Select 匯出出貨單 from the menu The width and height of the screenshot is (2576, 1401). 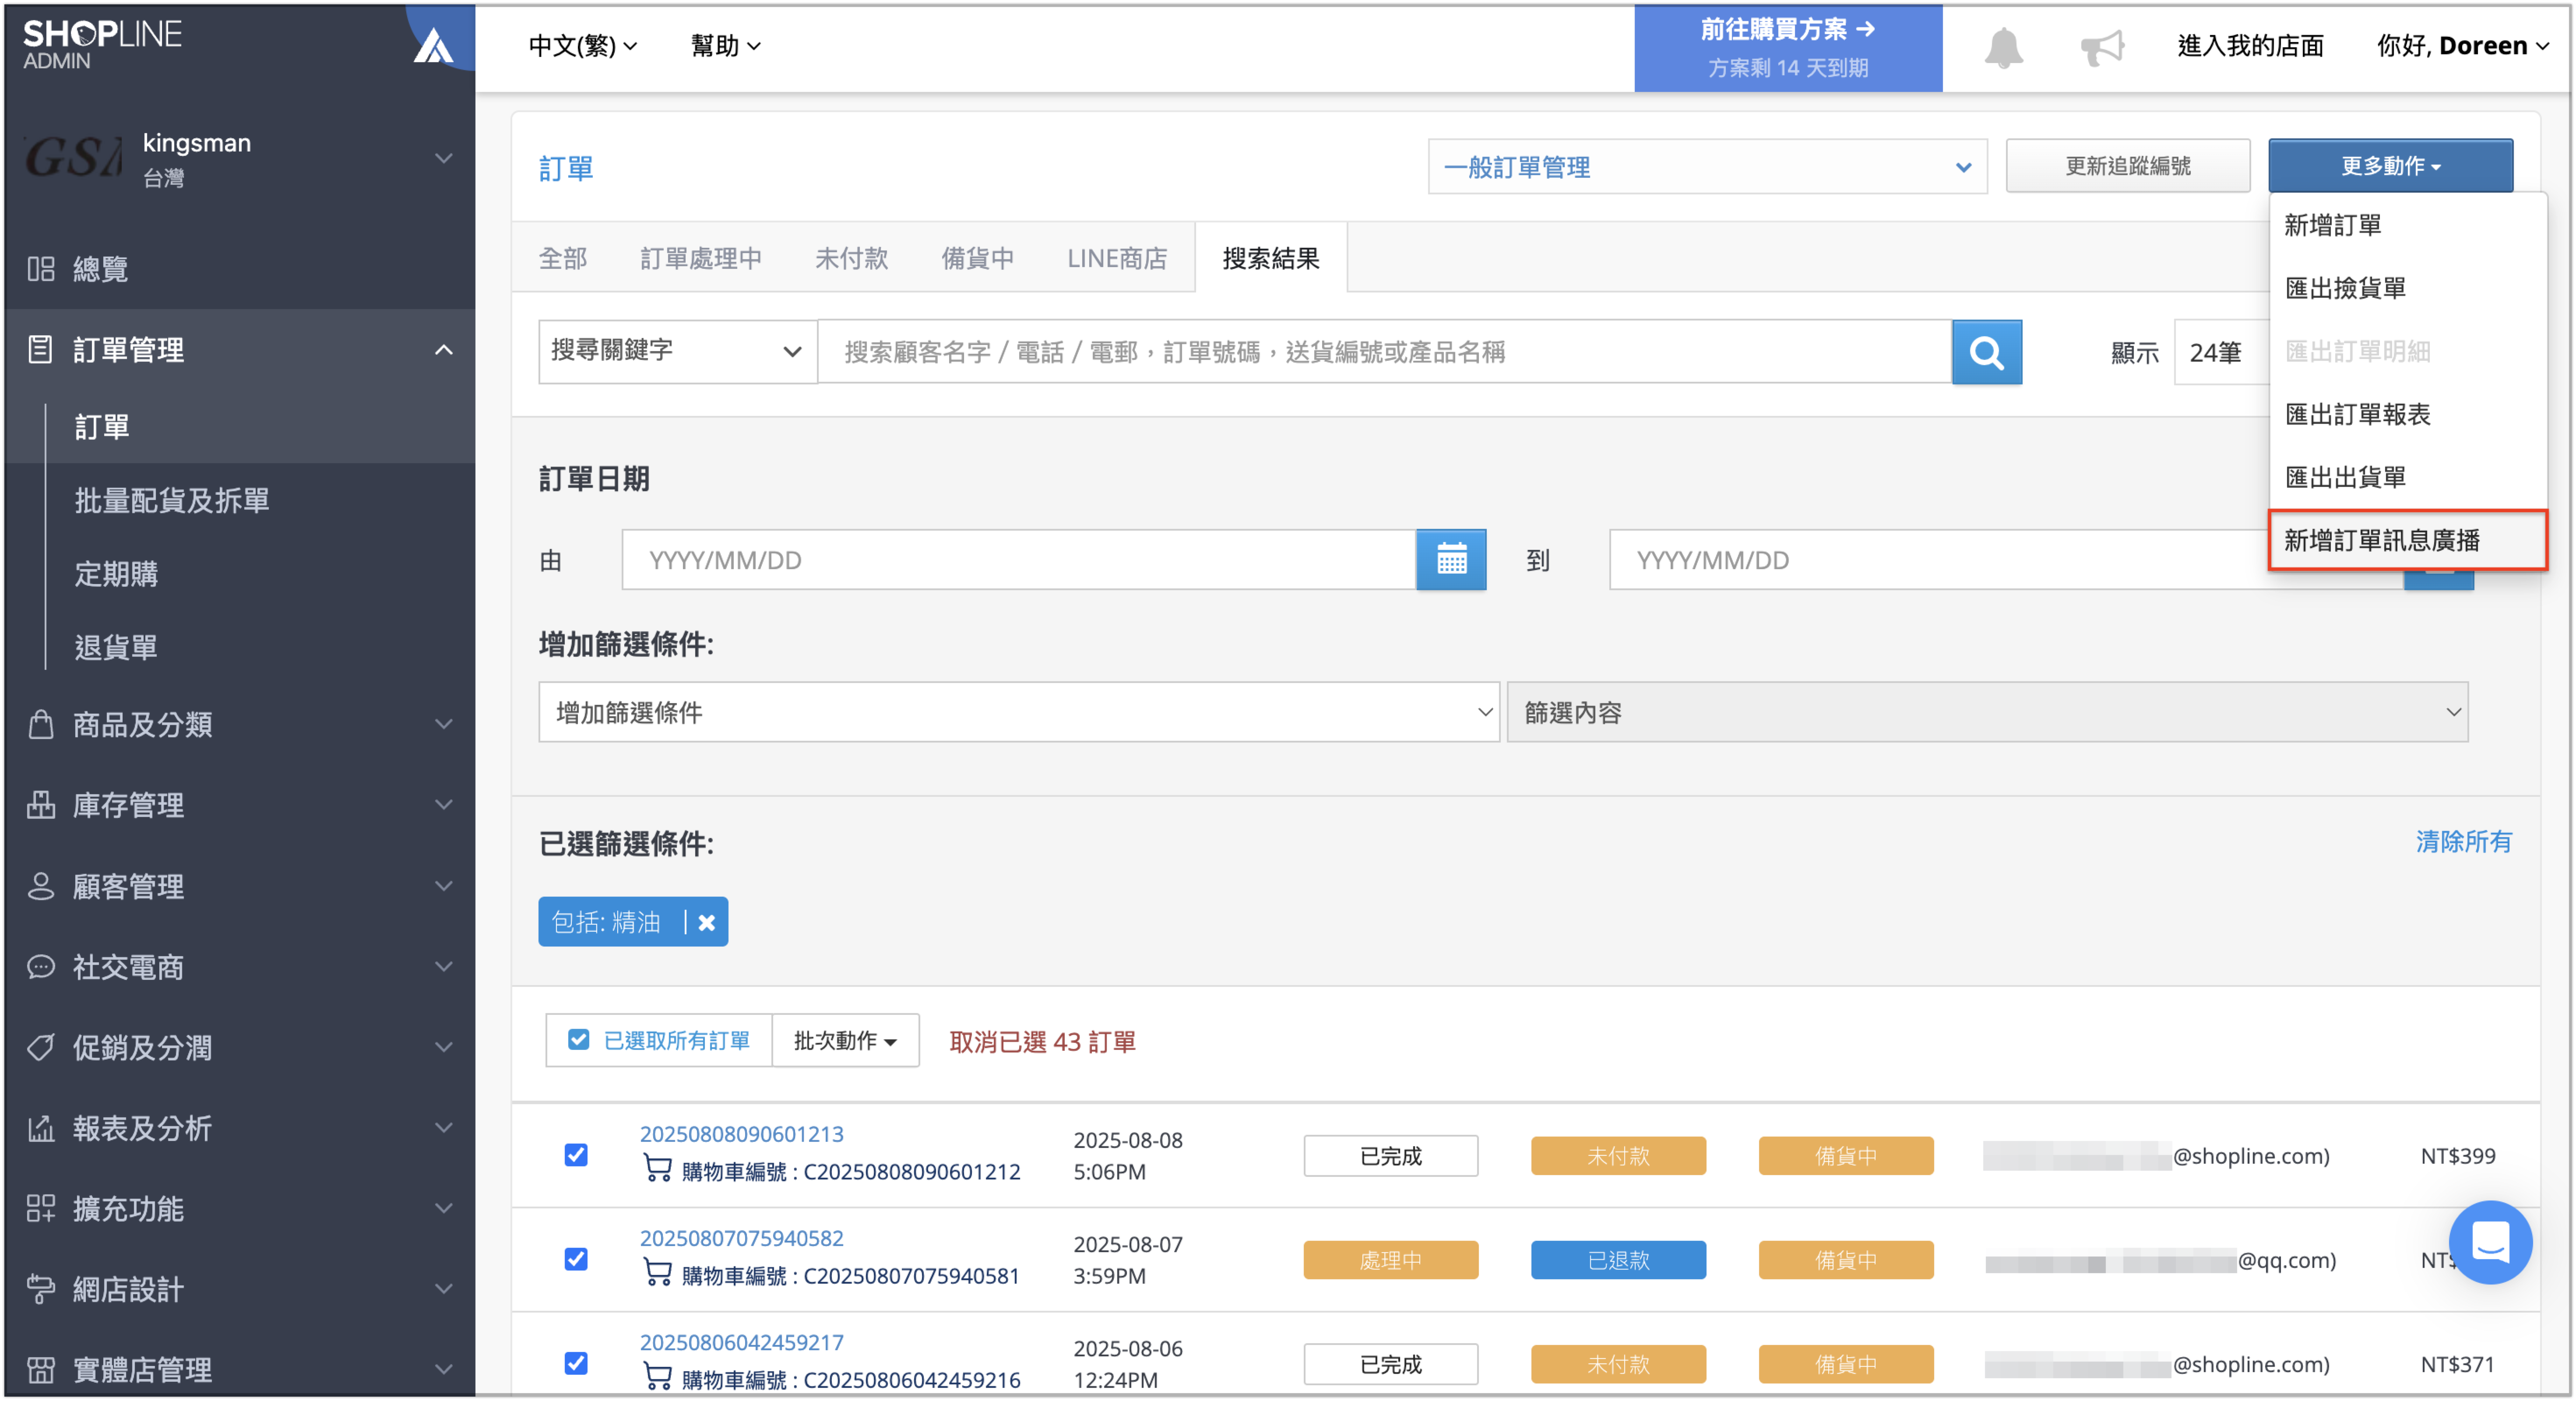point(2407,477)
